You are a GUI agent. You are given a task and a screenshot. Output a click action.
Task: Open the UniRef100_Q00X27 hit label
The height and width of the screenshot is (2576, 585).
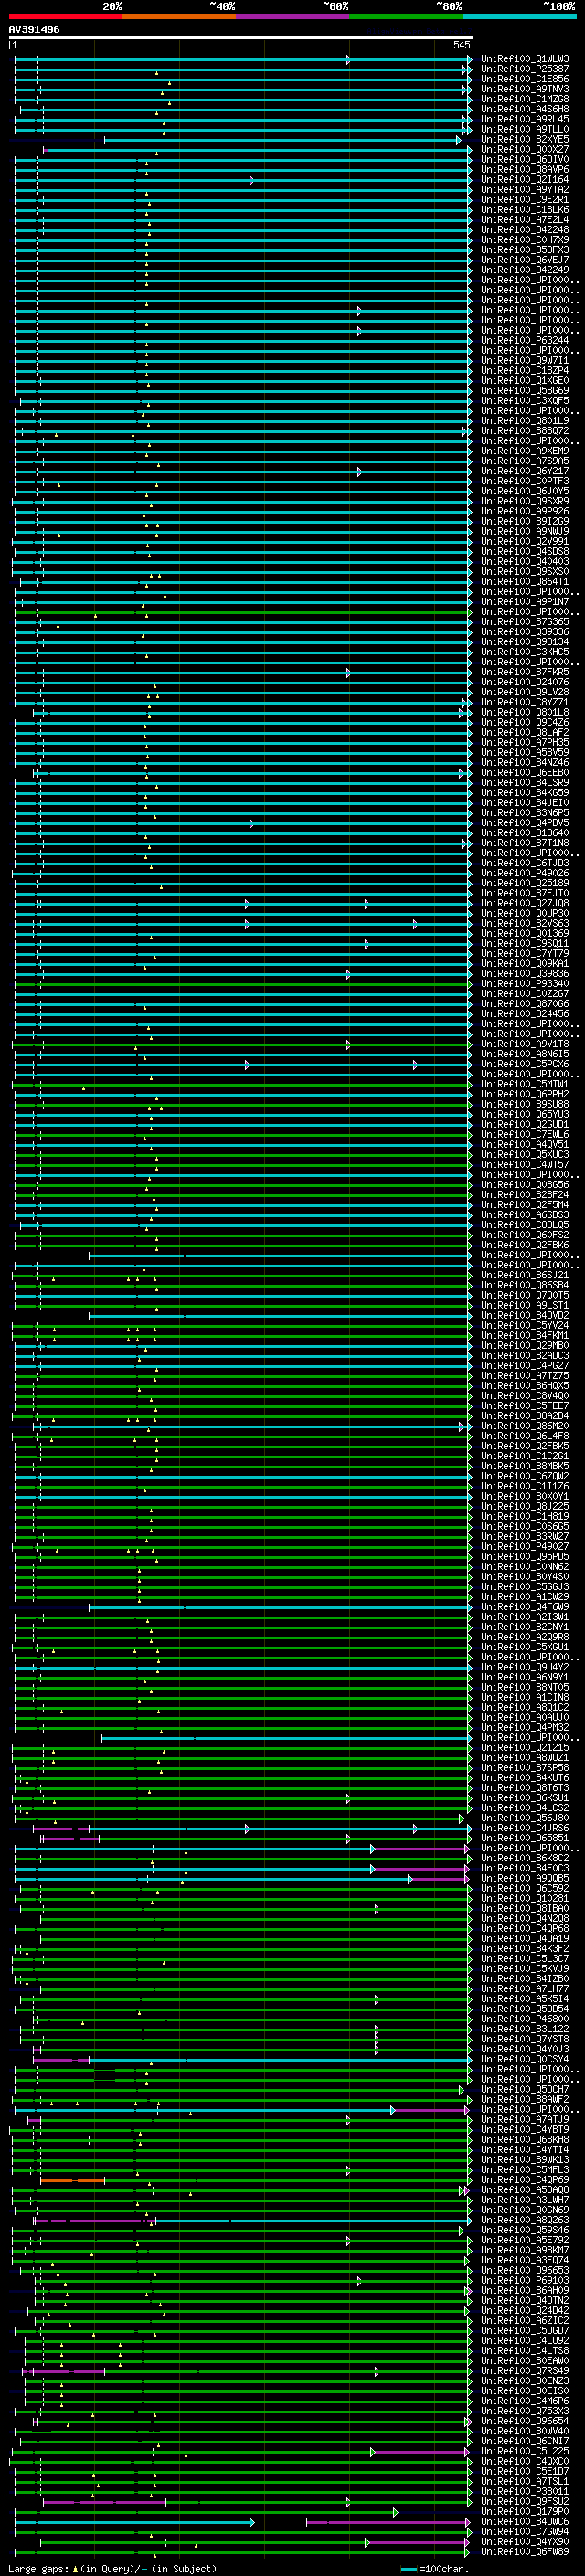(x=524, y=150)
